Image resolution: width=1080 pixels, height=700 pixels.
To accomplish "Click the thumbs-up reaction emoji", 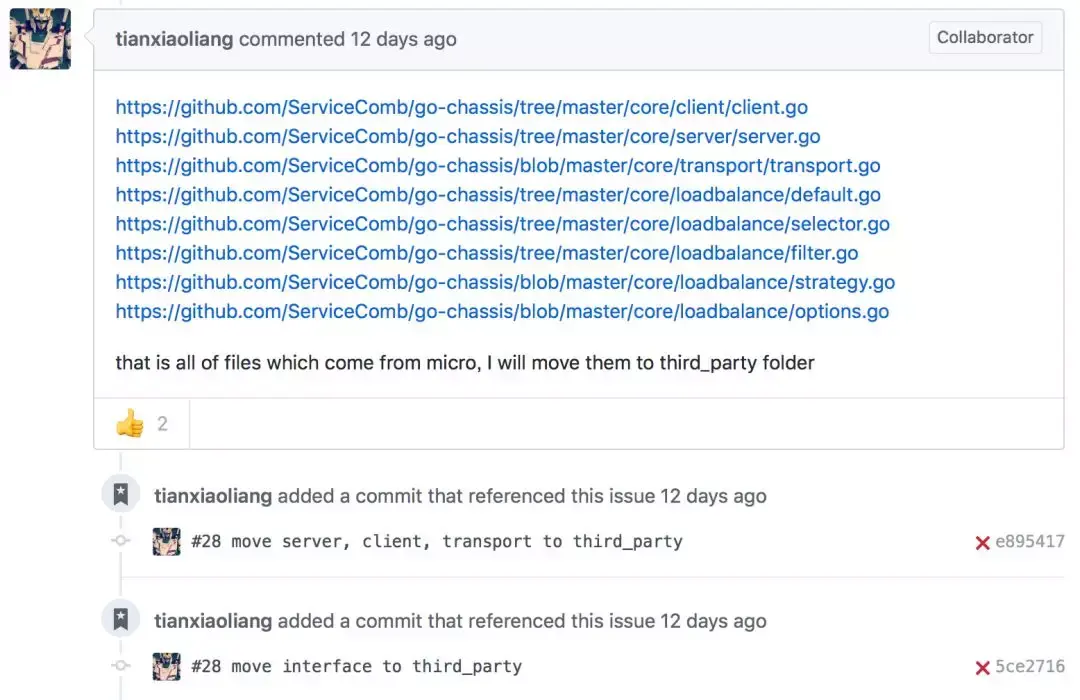I will [130, 424].
